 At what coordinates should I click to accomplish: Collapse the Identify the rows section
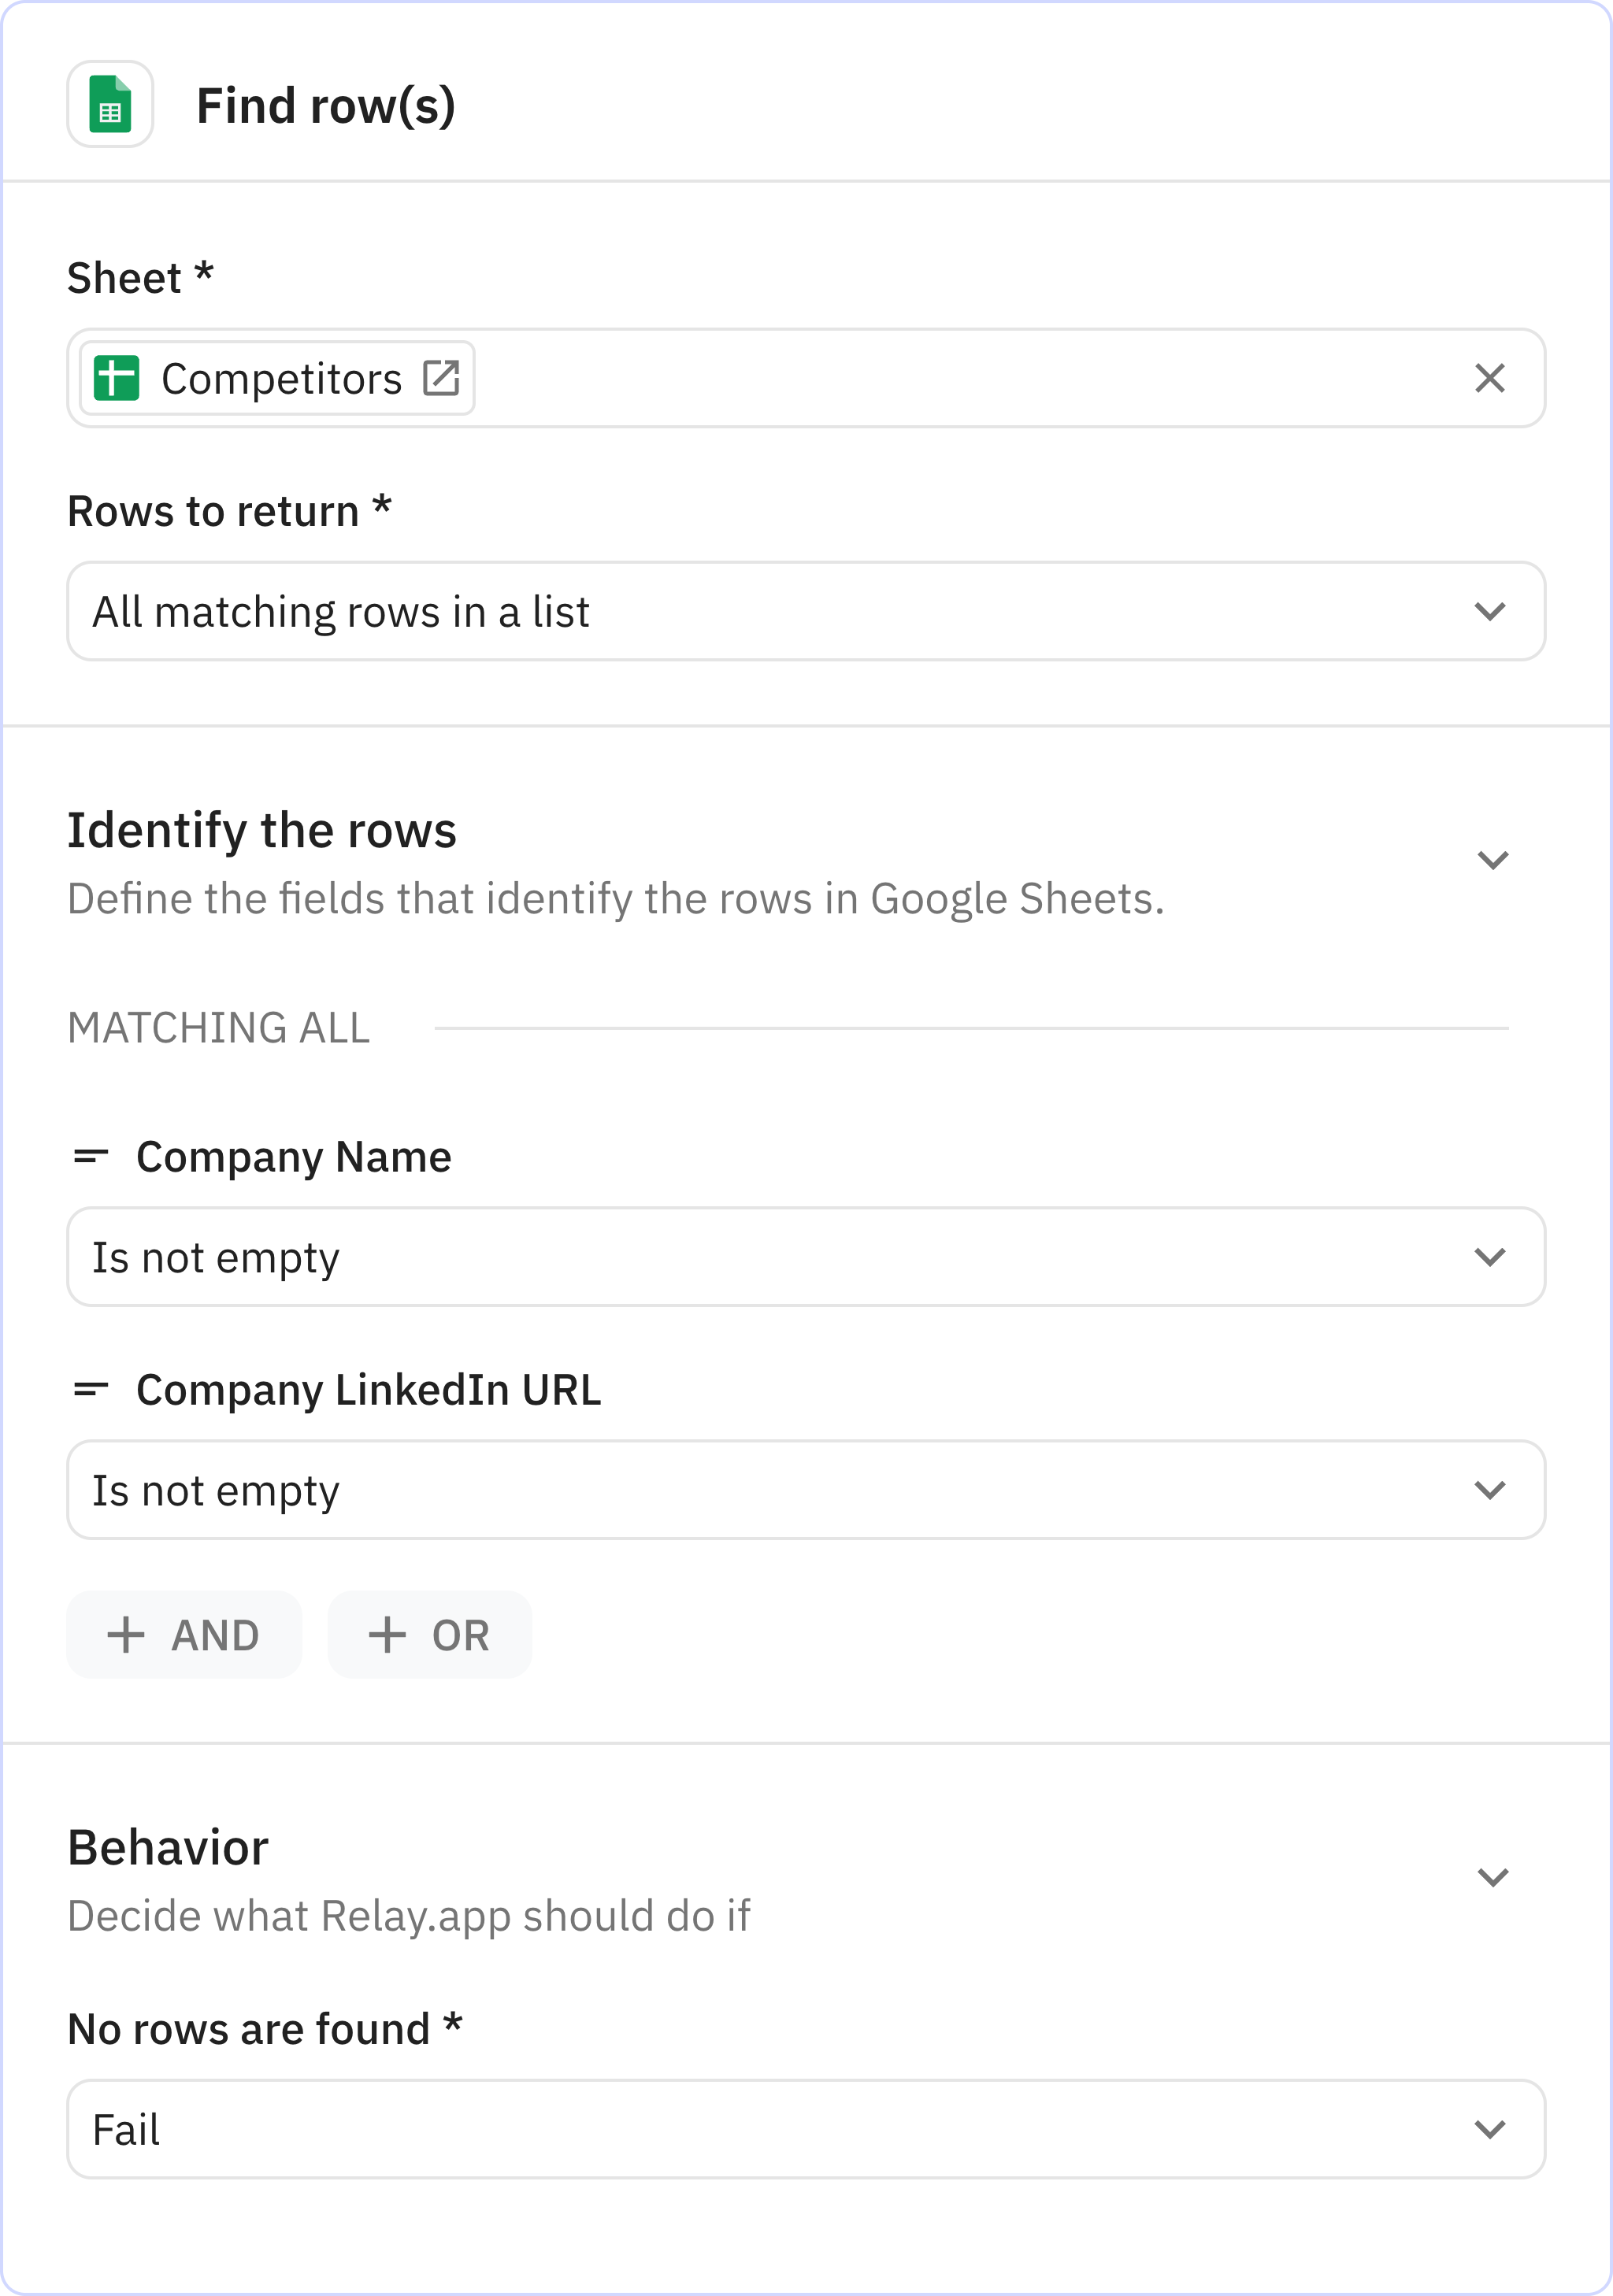1492,860
